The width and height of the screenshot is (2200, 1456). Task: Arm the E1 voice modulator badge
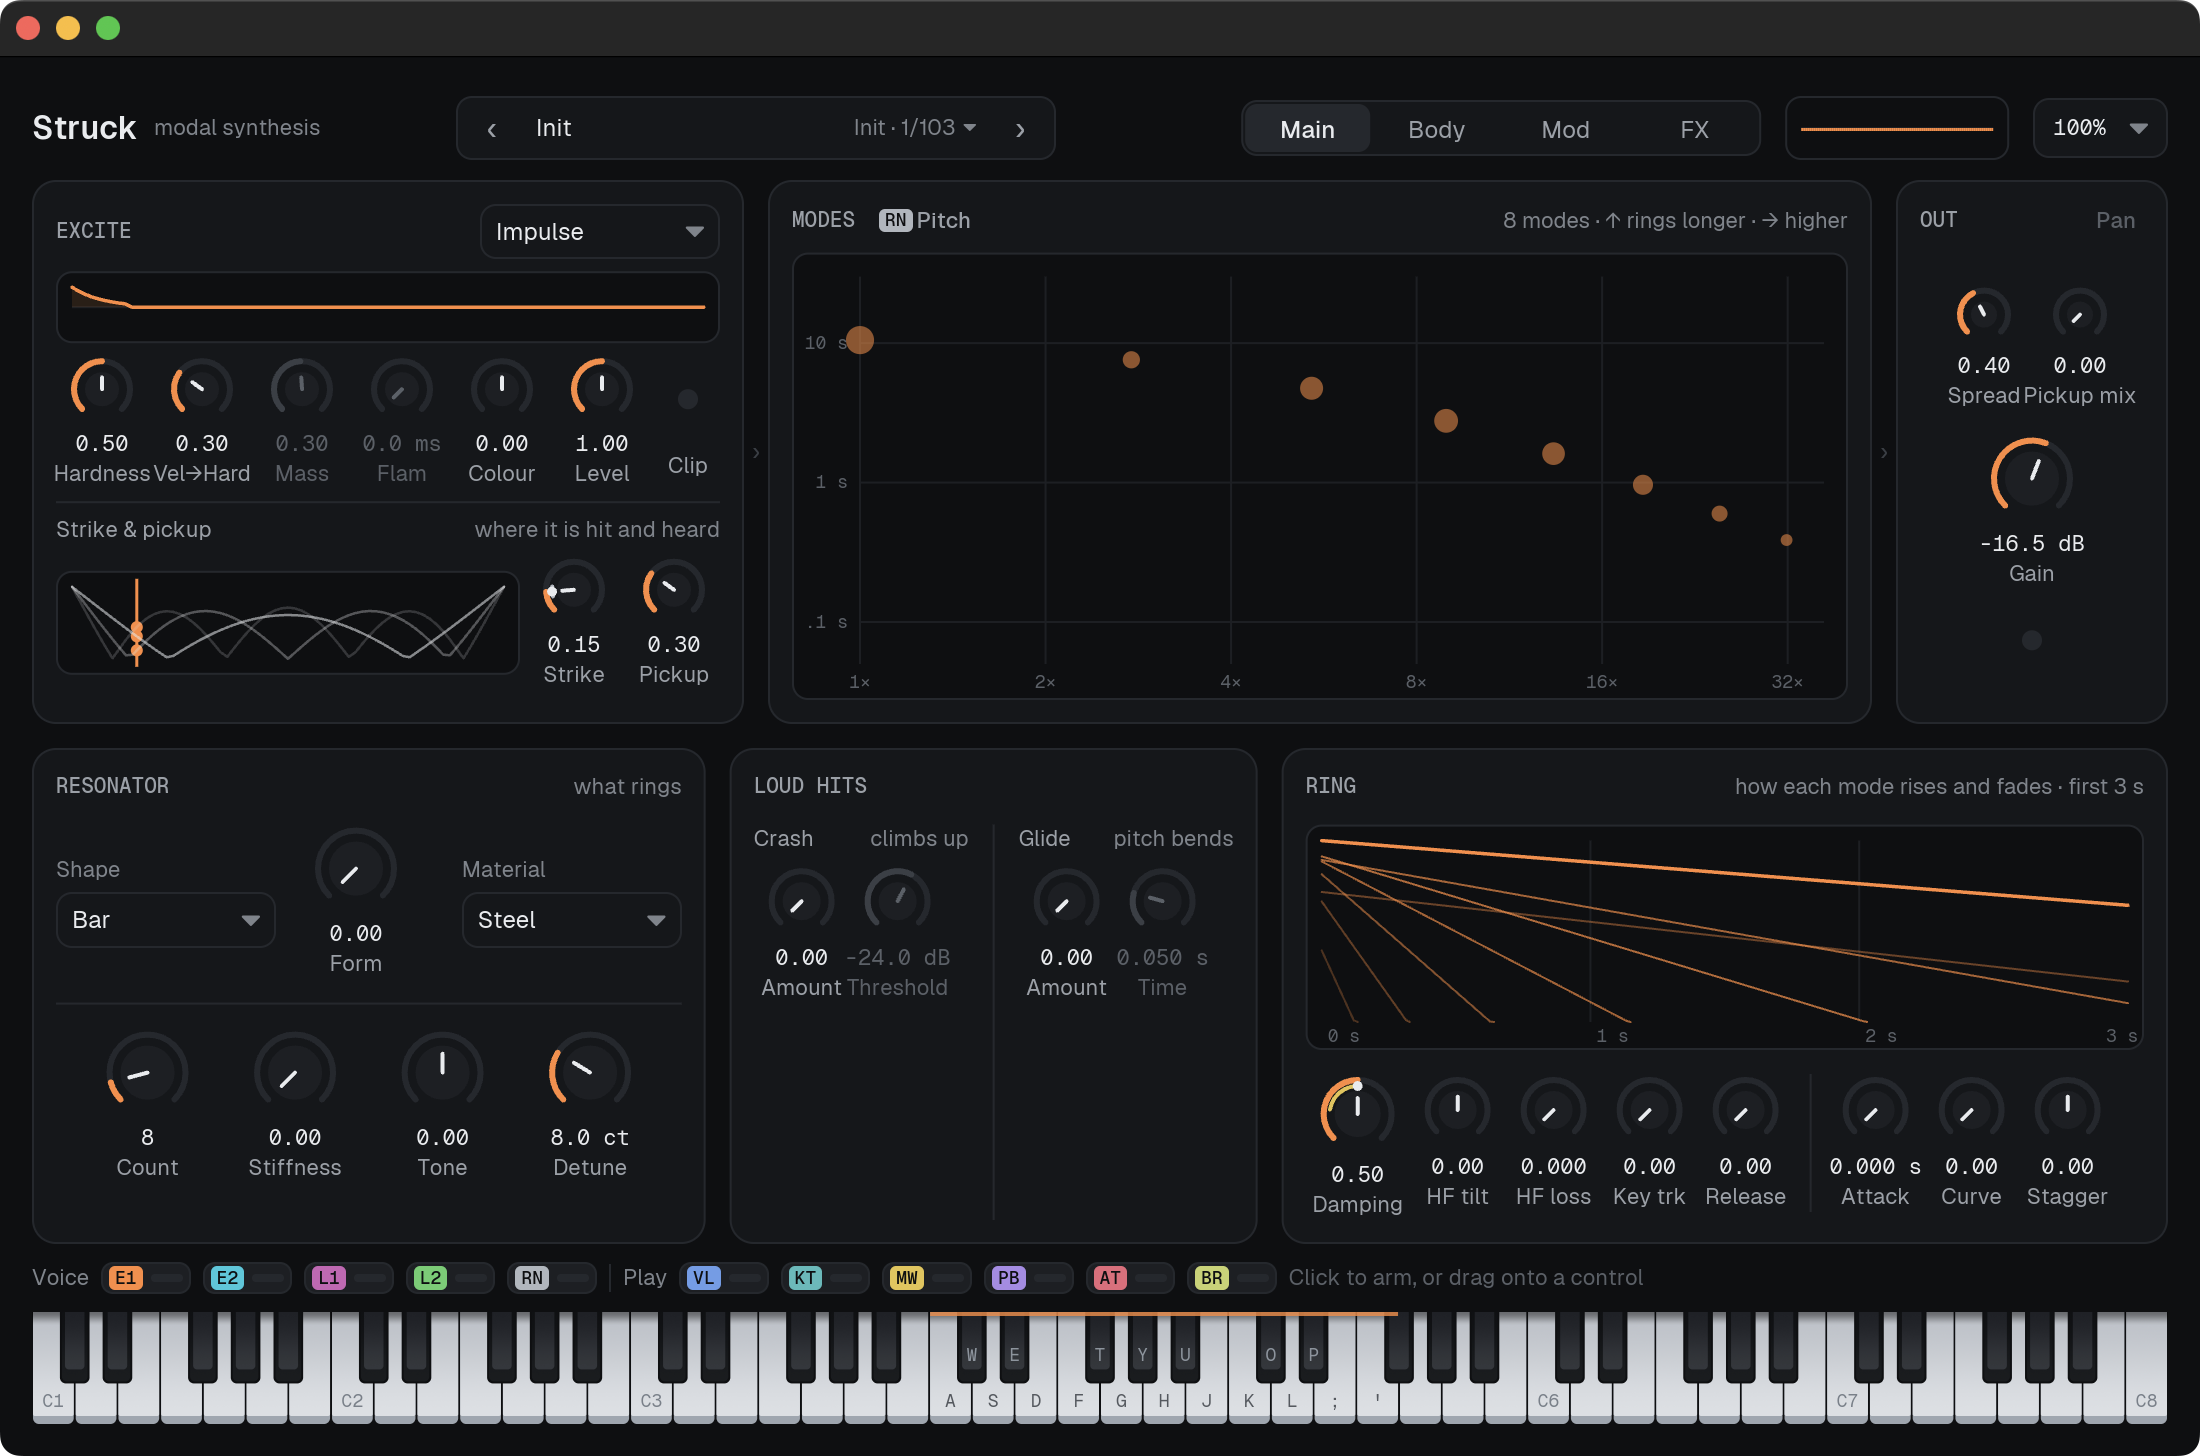coord(125,1277)
